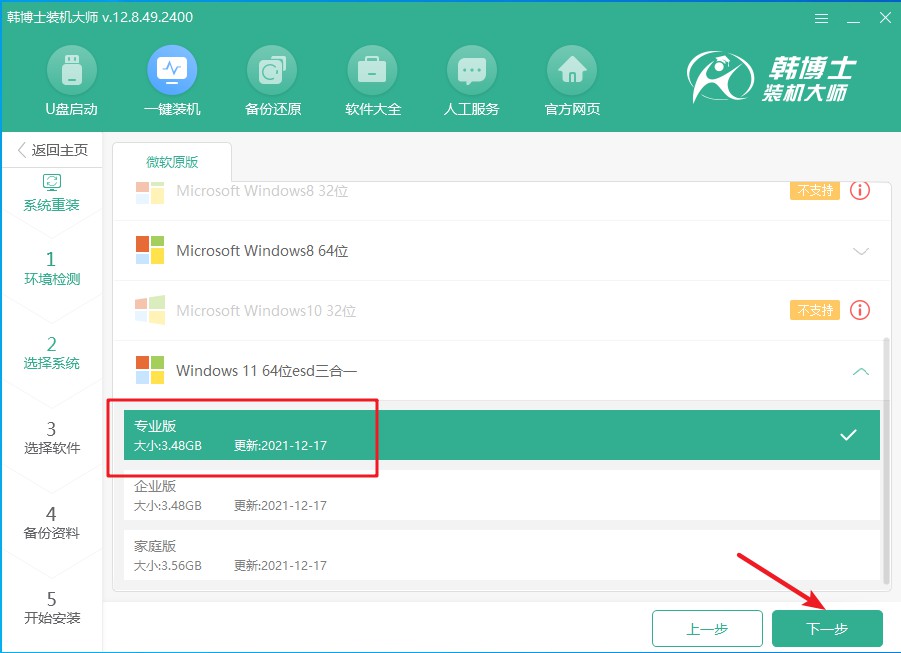Viewport: 901px width, 653px height.
Task: Choose the 家庭版 Home edition option
Action: (x=501, y=555)
